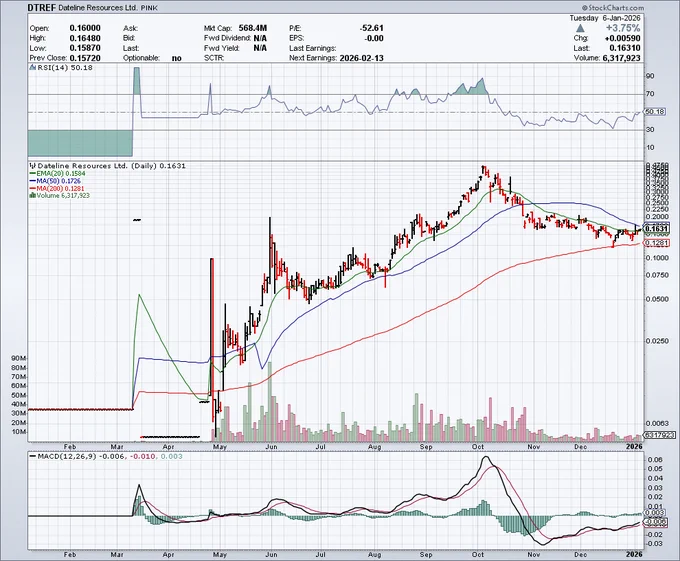
Task: Click the 6317923 volume tag on right axis
Action: [660, 434]
